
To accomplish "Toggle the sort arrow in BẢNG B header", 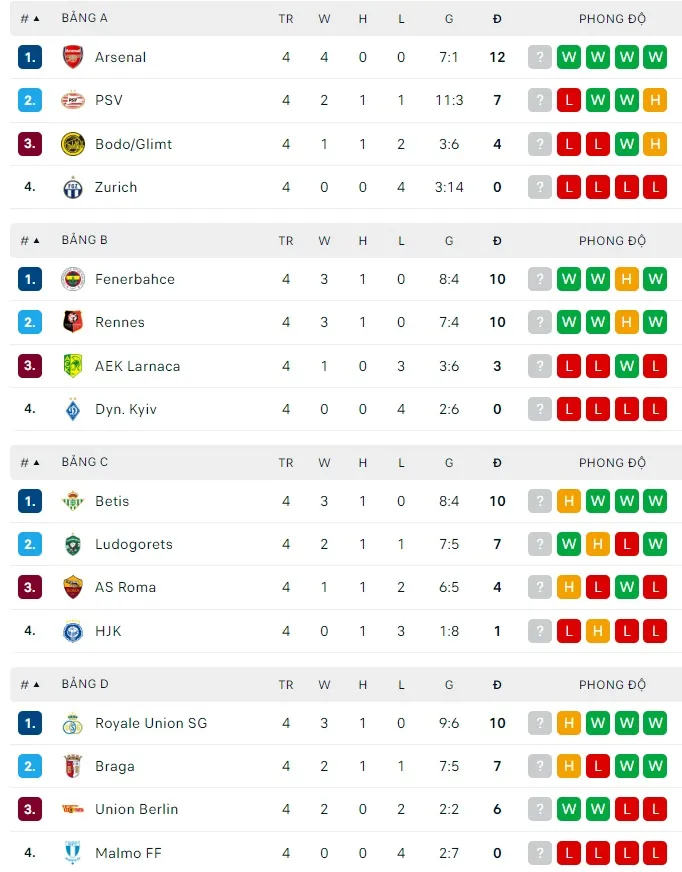I will pyautogui.click(x=36, y=240).
